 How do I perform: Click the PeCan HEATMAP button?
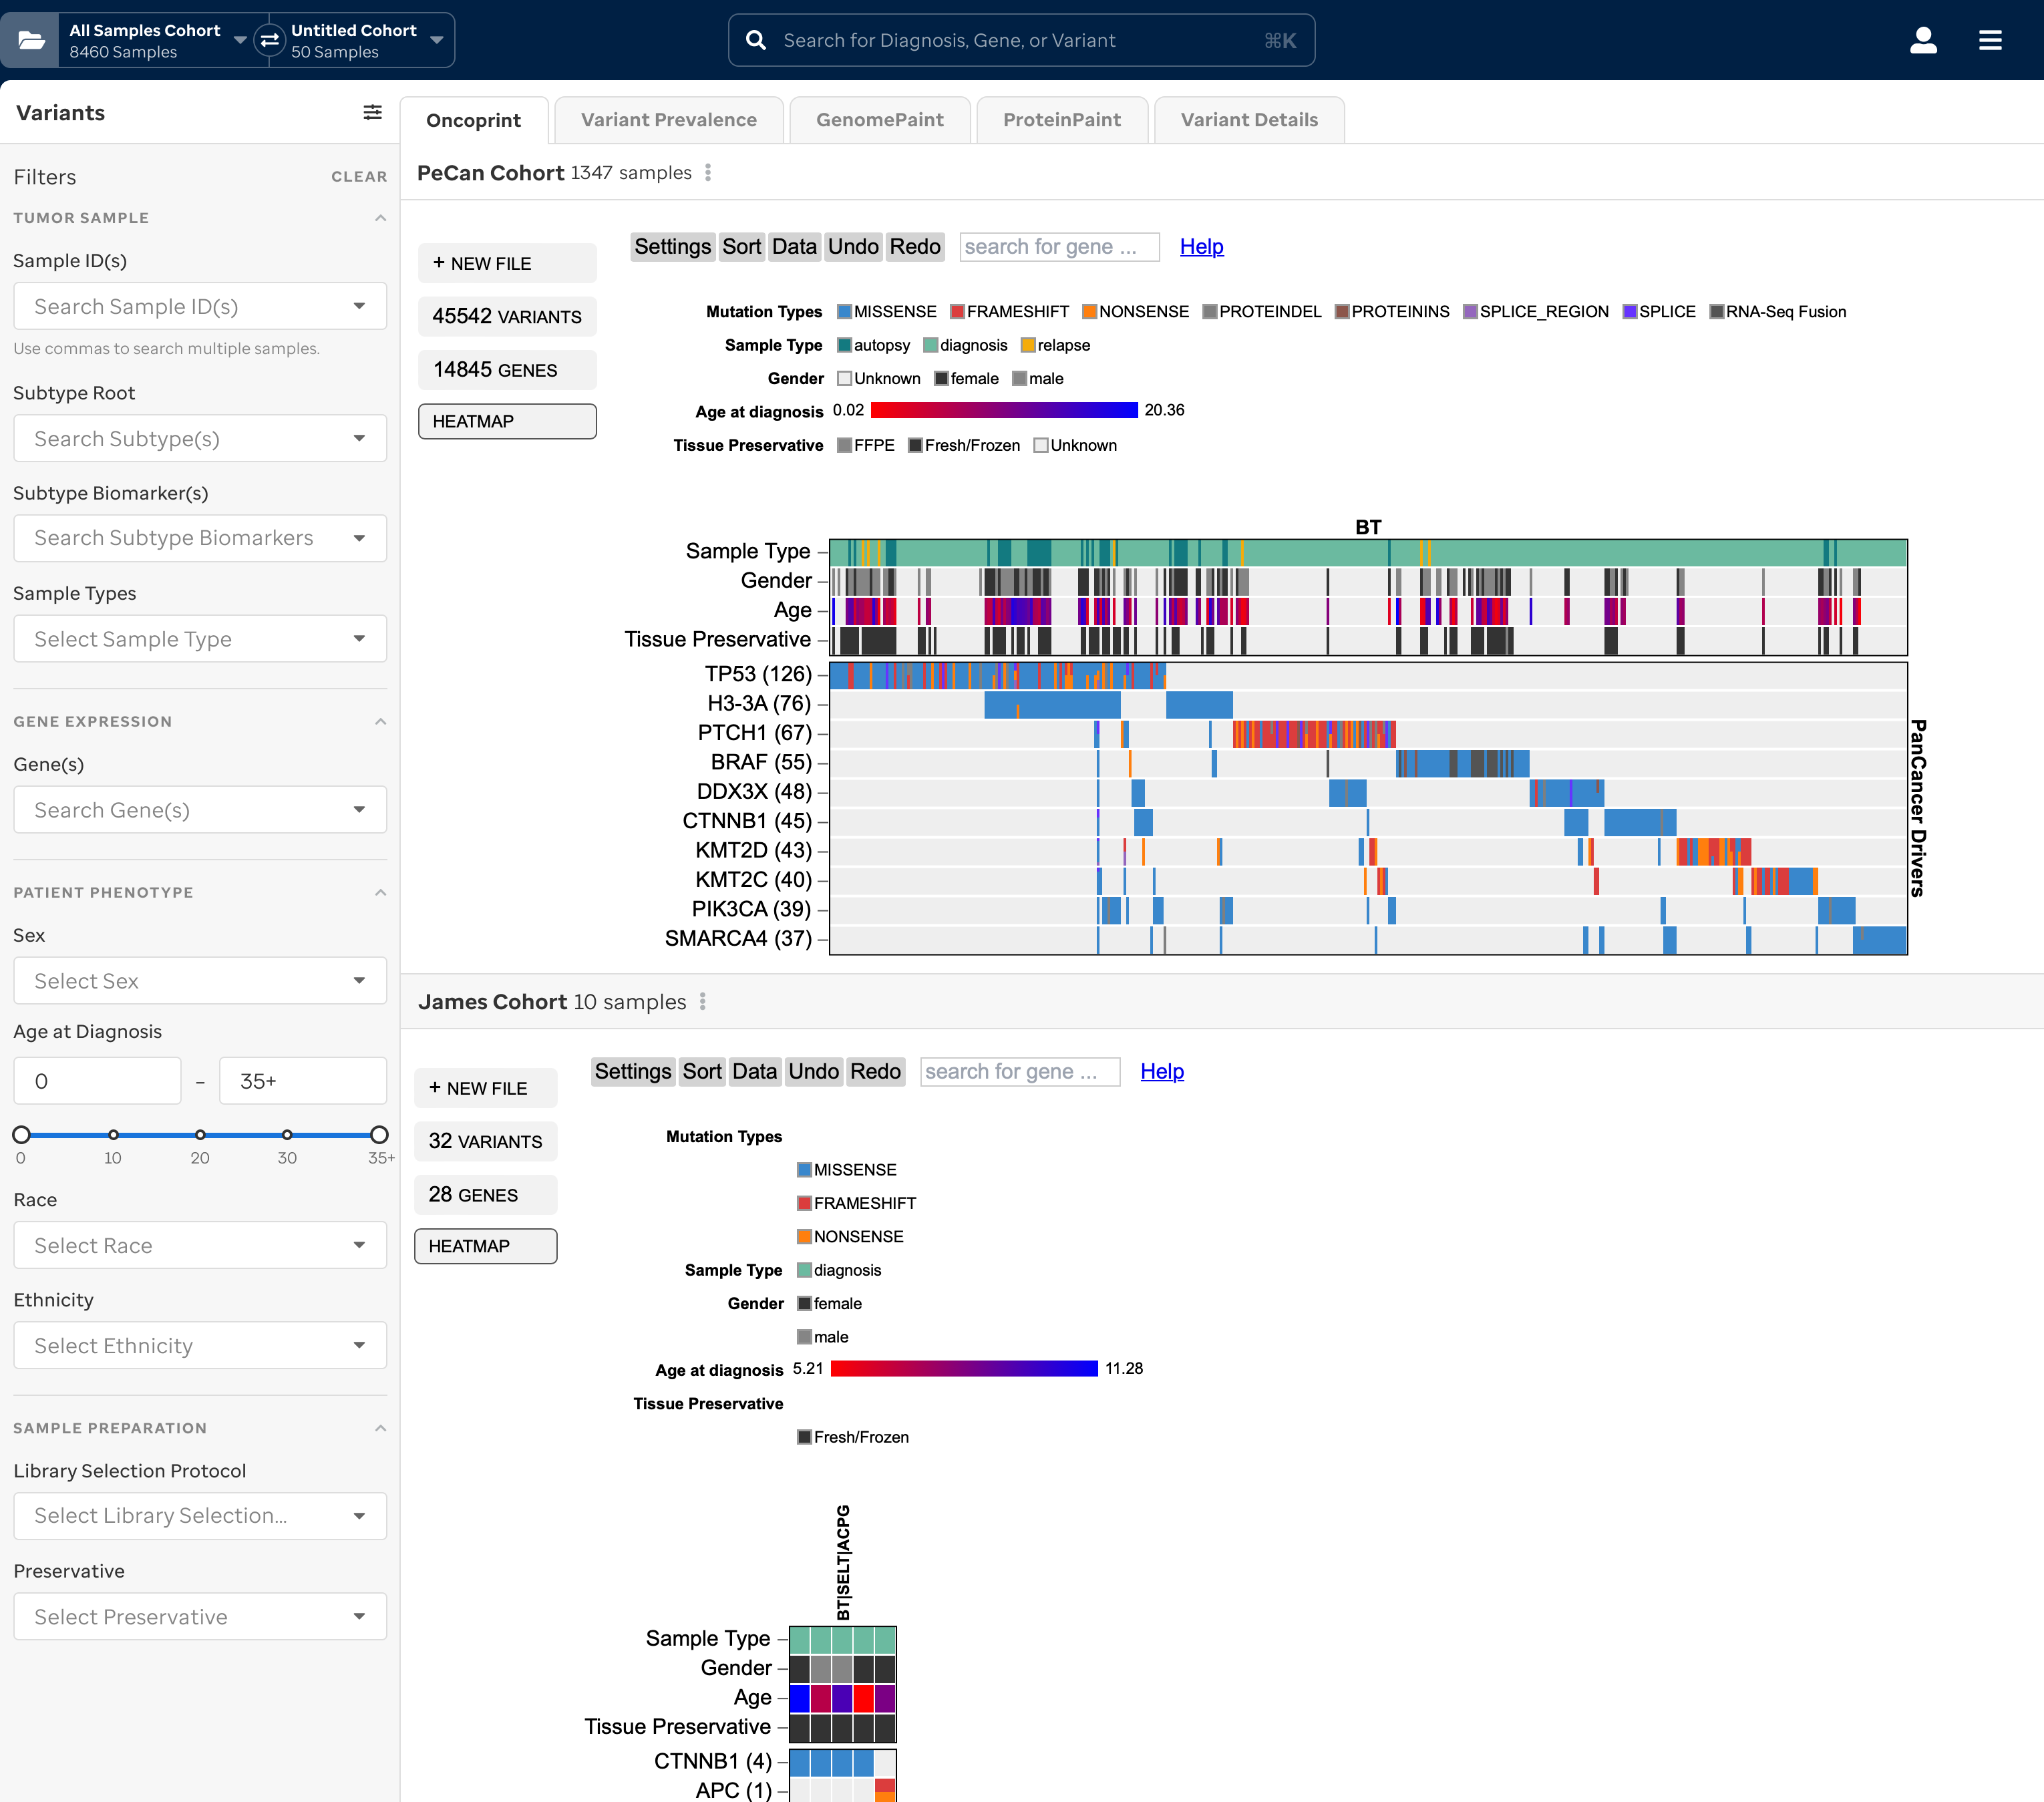click(x=507, y=422)
